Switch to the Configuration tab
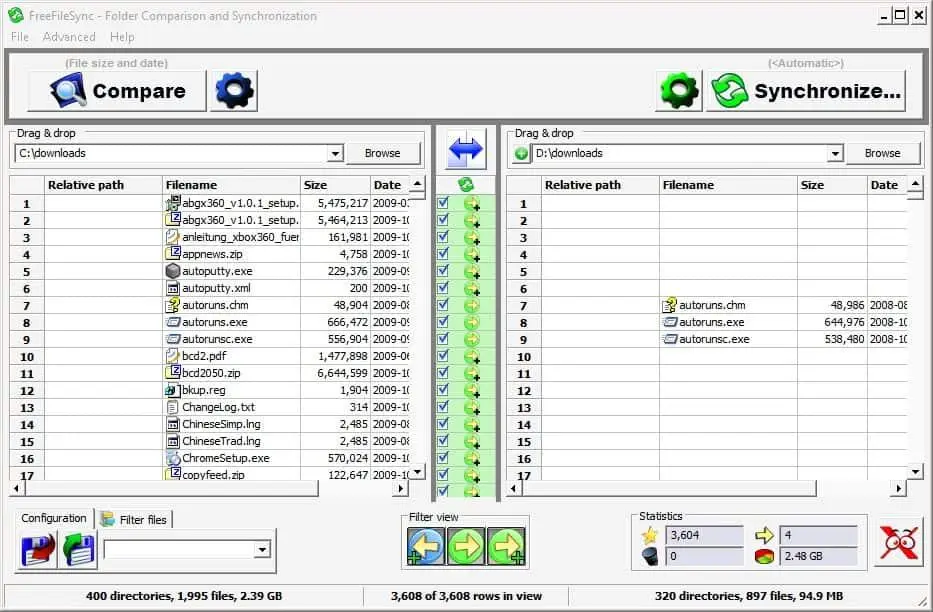This screenshot has width=933, height=612. pyautogui.click(x=54, y=518)
